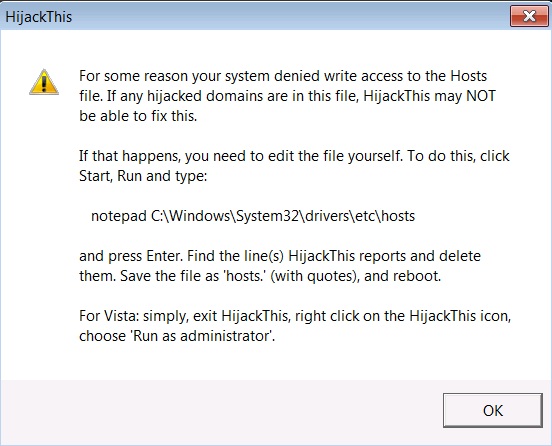Viewport: 552px width, 446px height.
Task: Click 'and press Enter' text
Action: coord(131,256)
